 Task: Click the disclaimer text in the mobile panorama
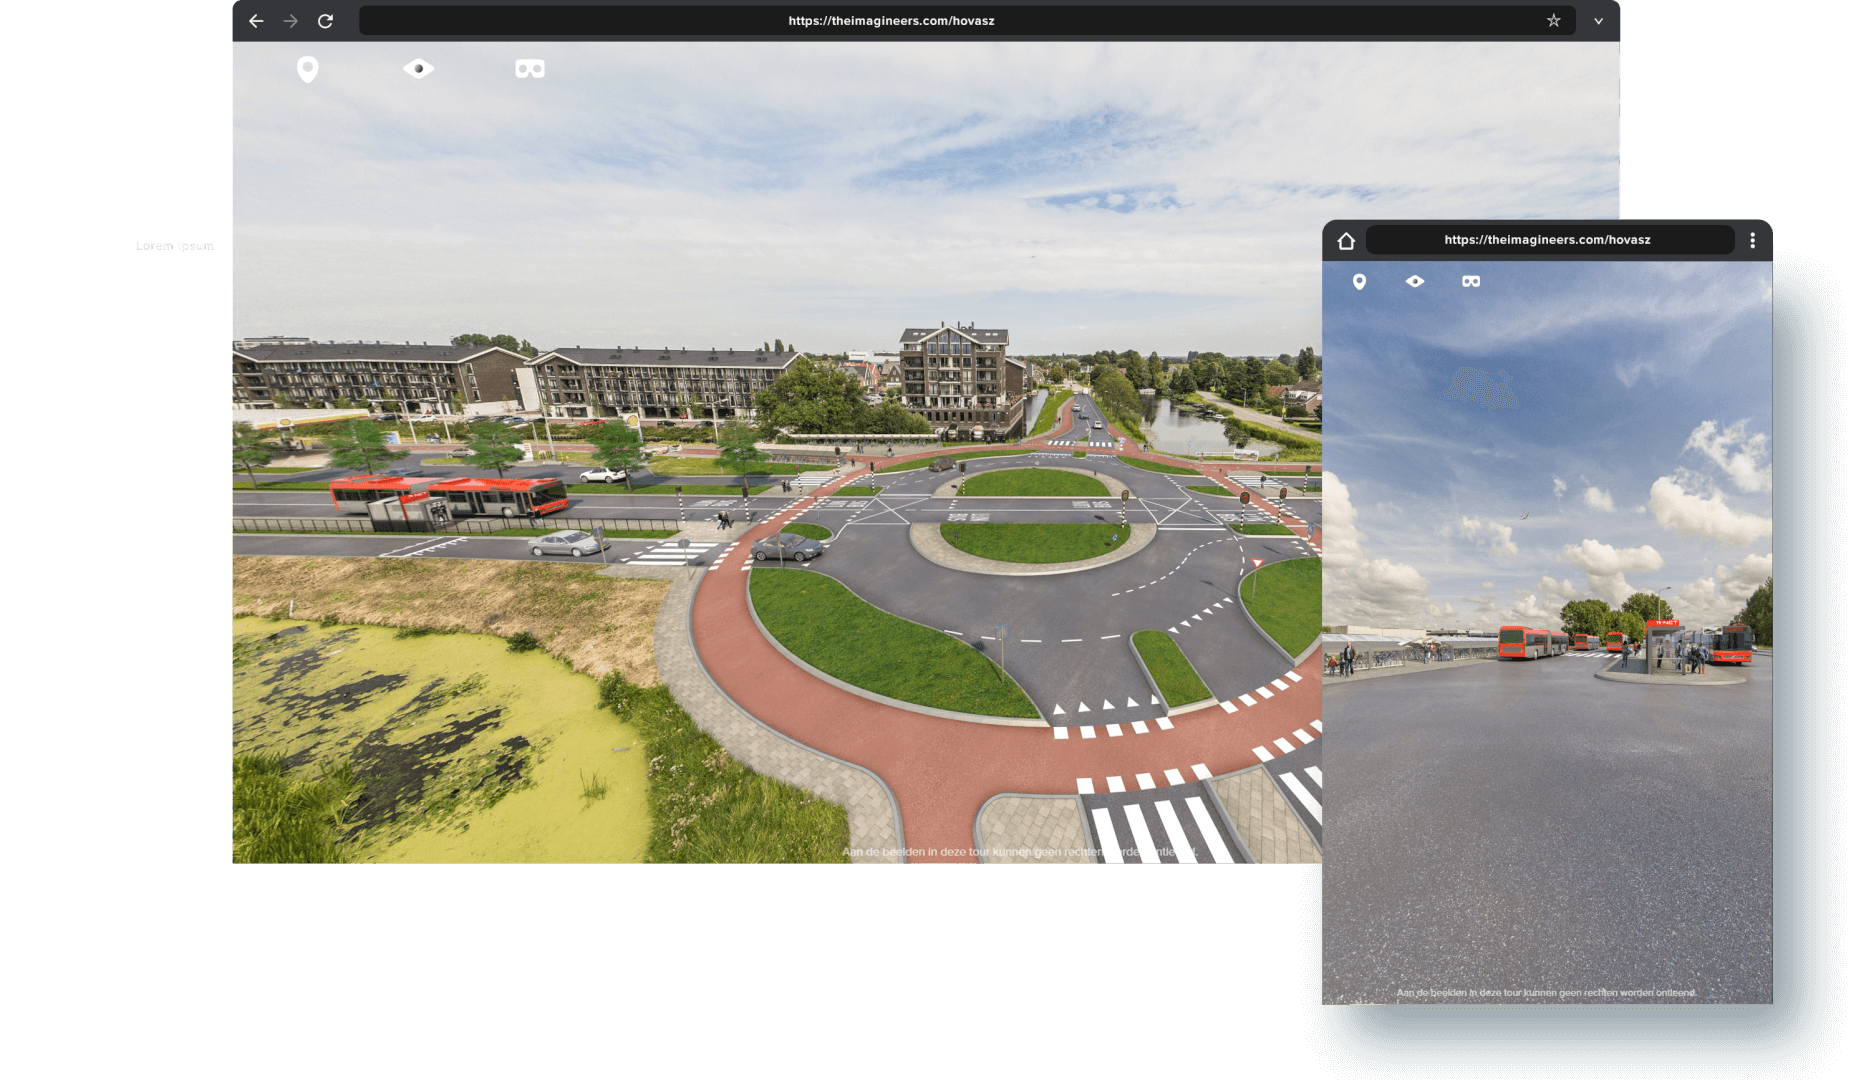pos(1546,993)
